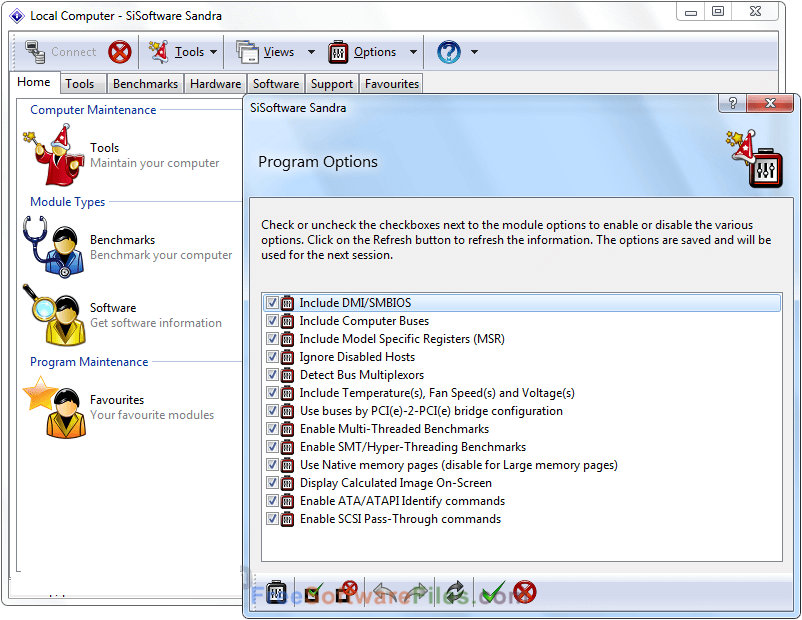The height and width of the screenshot is (620, 802).
Task: Open the Views toolbar button
Action: coord(265,52)
